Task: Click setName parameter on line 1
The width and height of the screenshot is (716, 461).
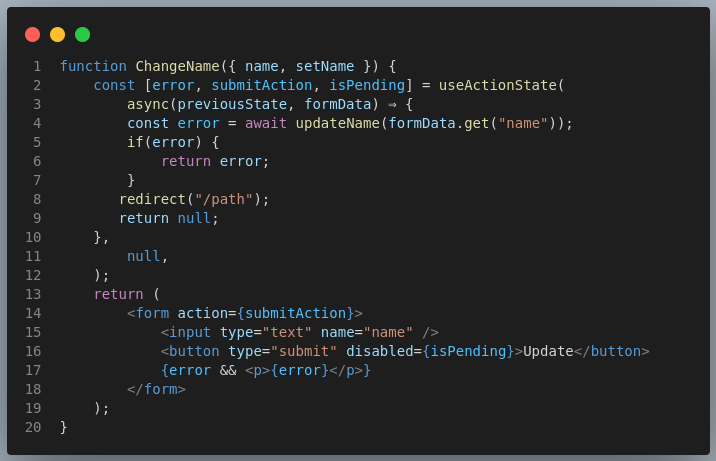Action: 325,66
